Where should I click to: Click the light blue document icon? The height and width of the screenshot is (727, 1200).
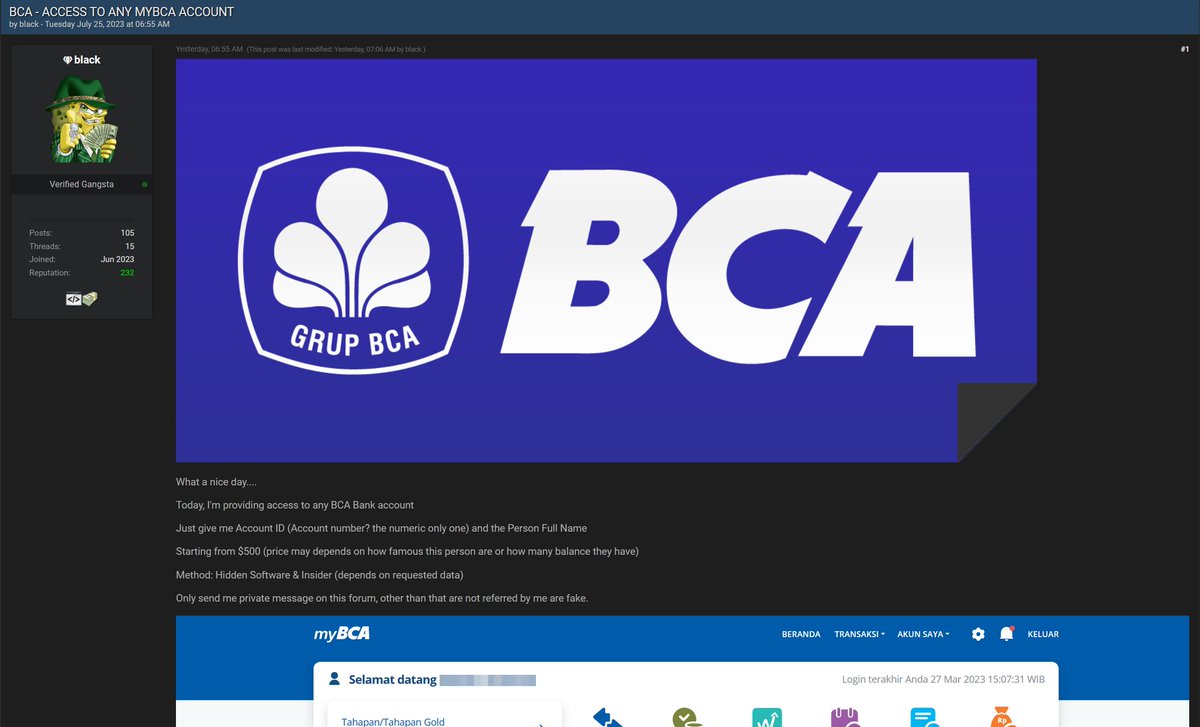click(x=924, y=717)
